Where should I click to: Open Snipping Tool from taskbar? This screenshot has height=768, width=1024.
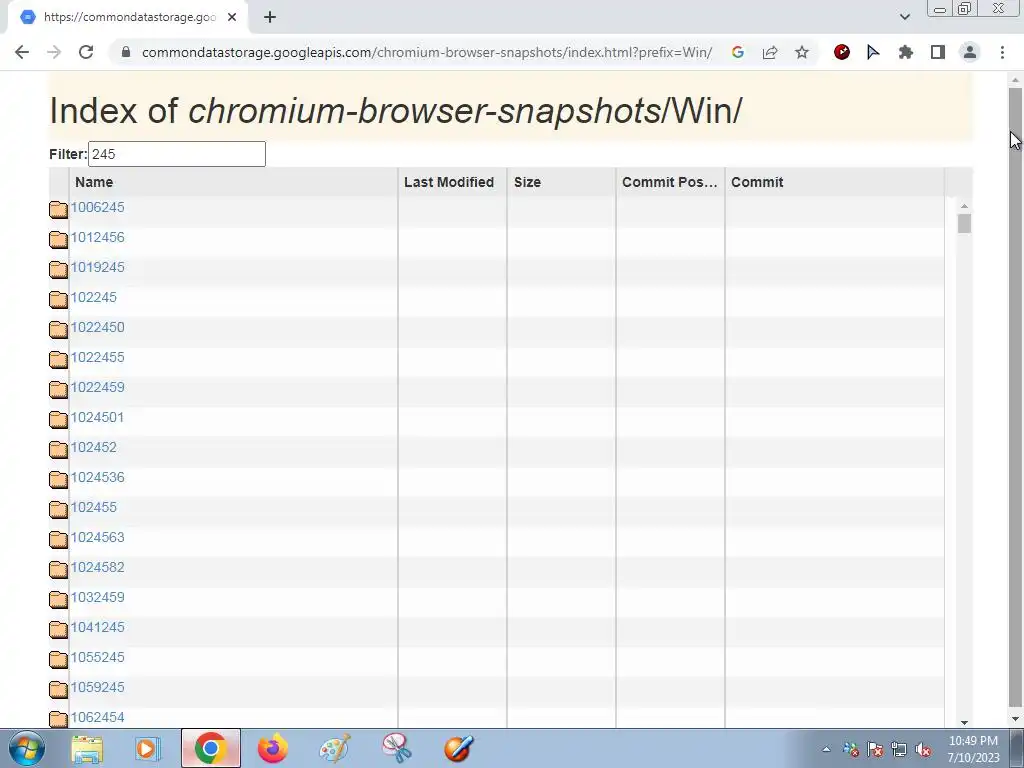tap(396, 748)
